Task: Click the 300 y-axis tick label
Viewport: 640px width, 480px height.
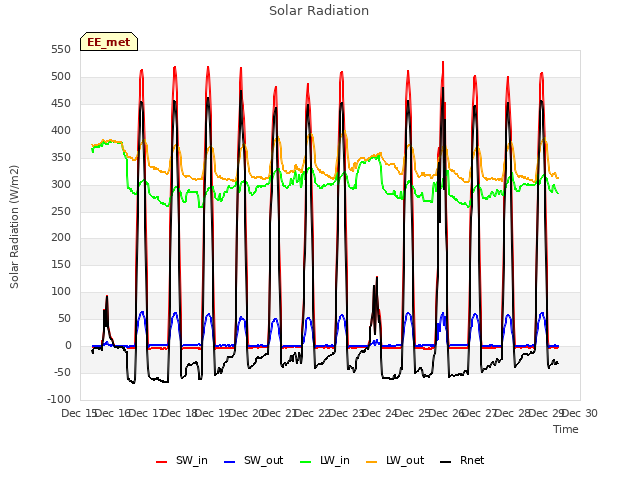Action: pos(61,184)
